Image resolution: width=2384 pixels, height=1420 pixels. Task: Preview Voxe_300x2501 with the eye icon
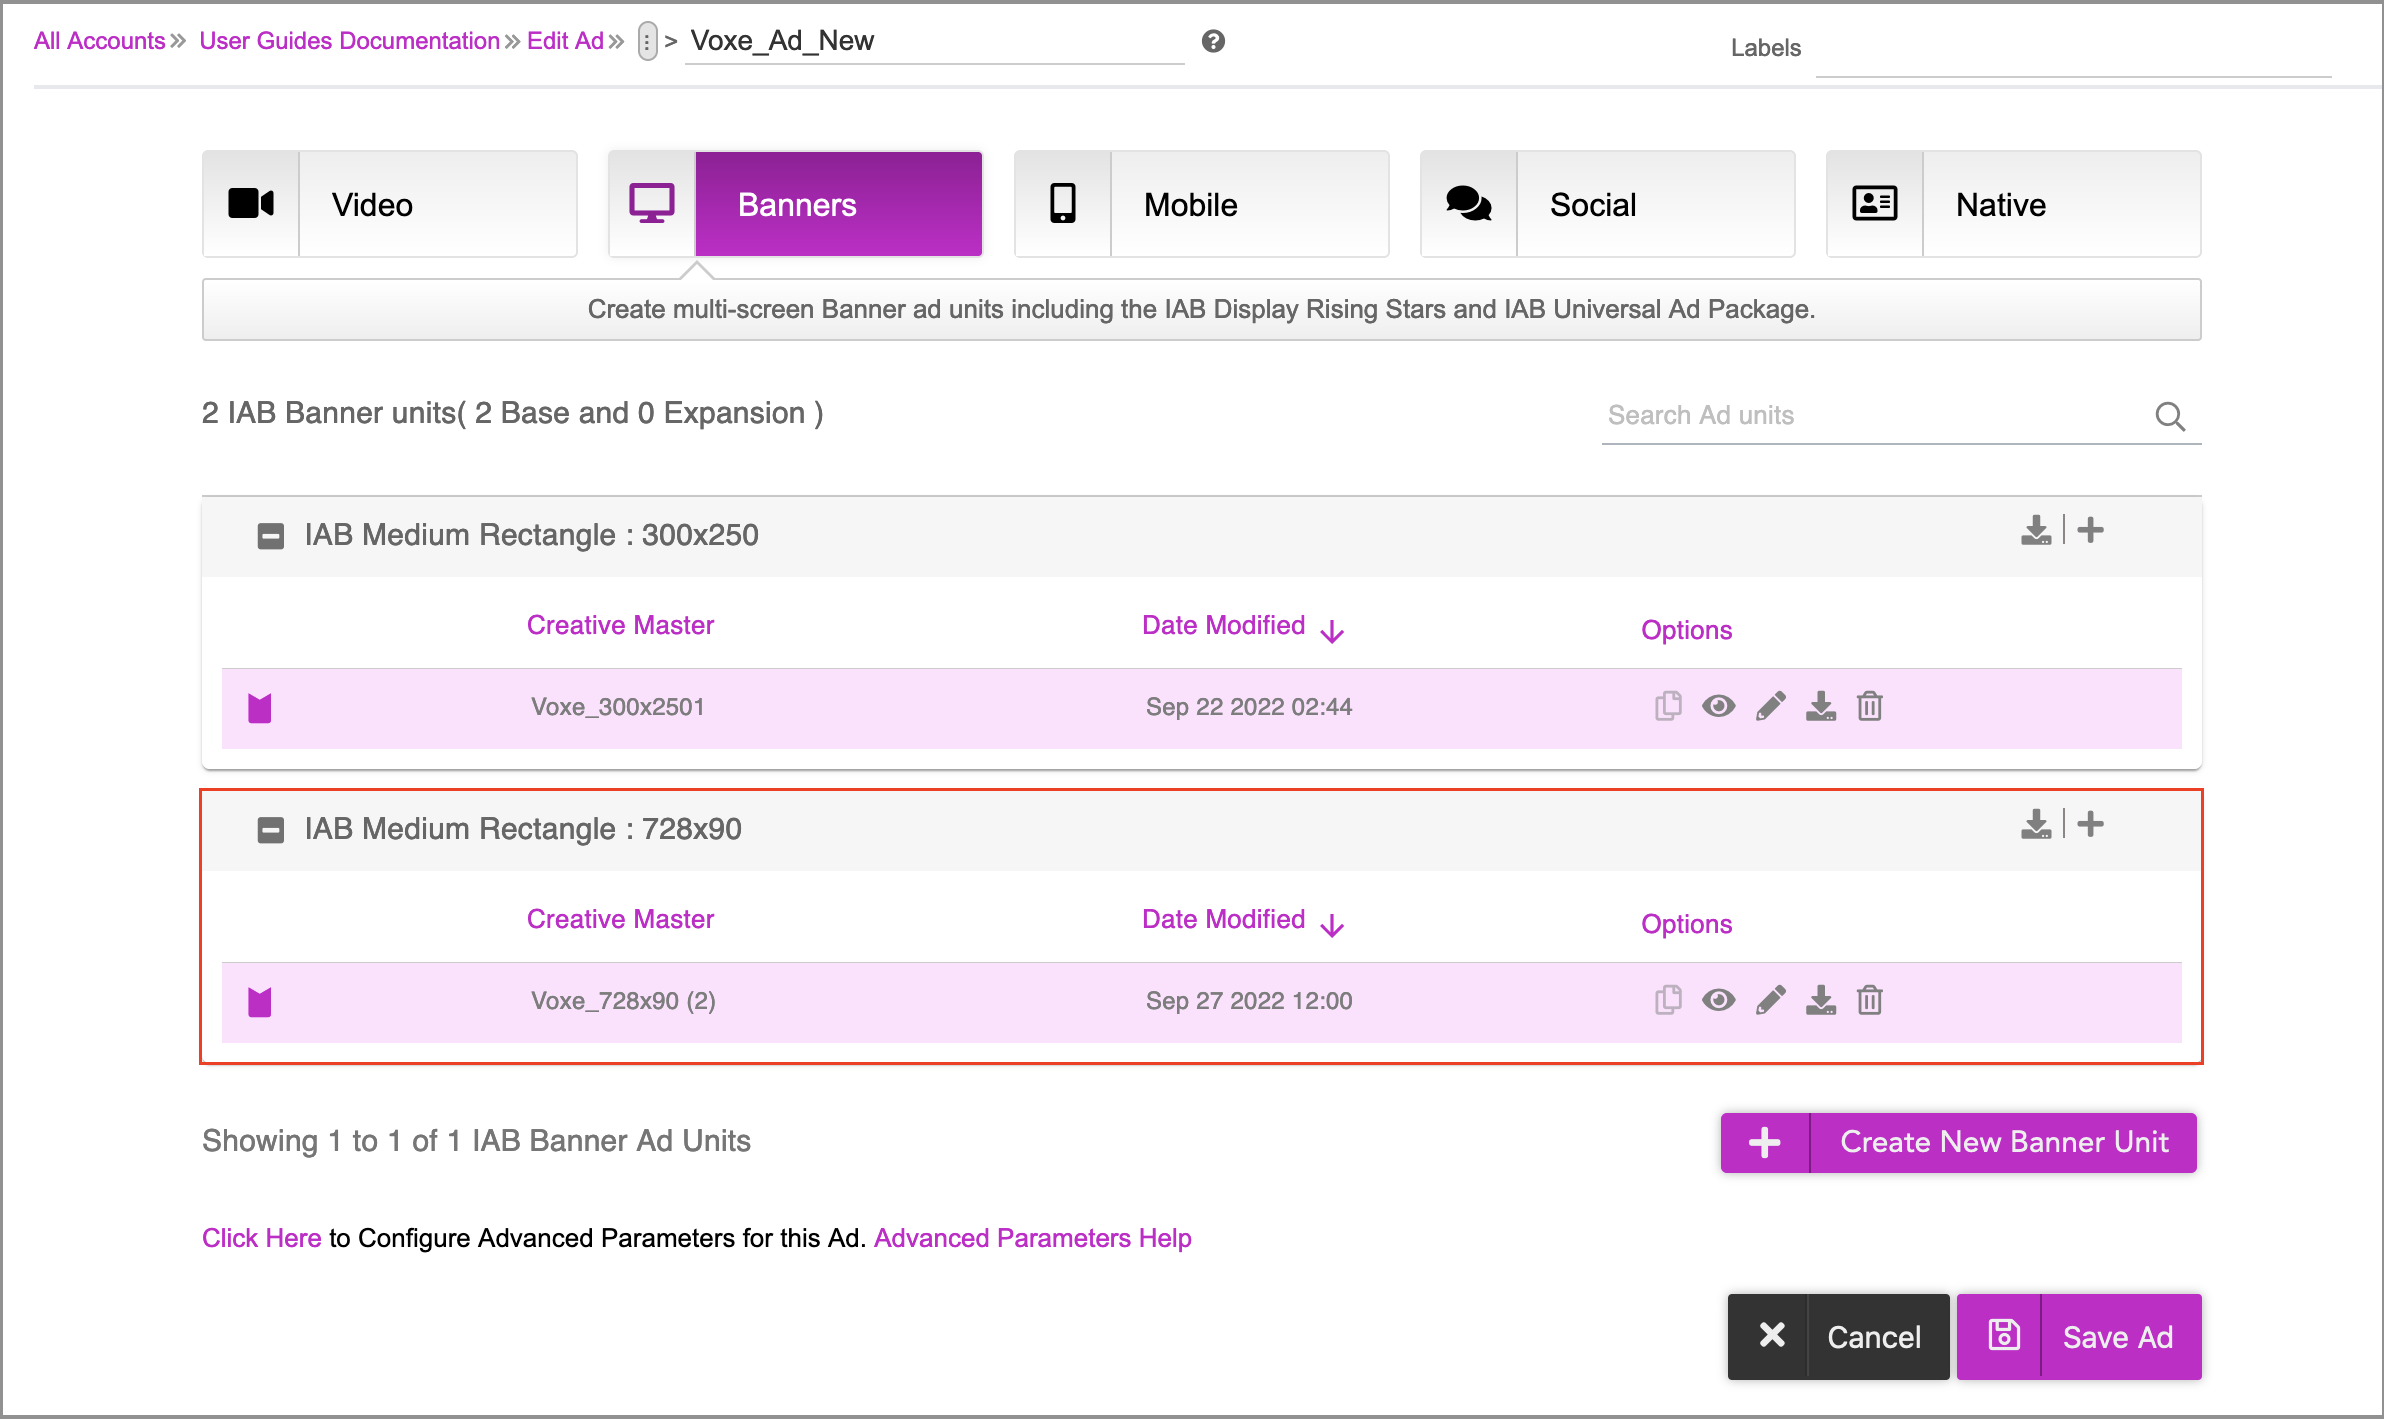pos(1718,706)
